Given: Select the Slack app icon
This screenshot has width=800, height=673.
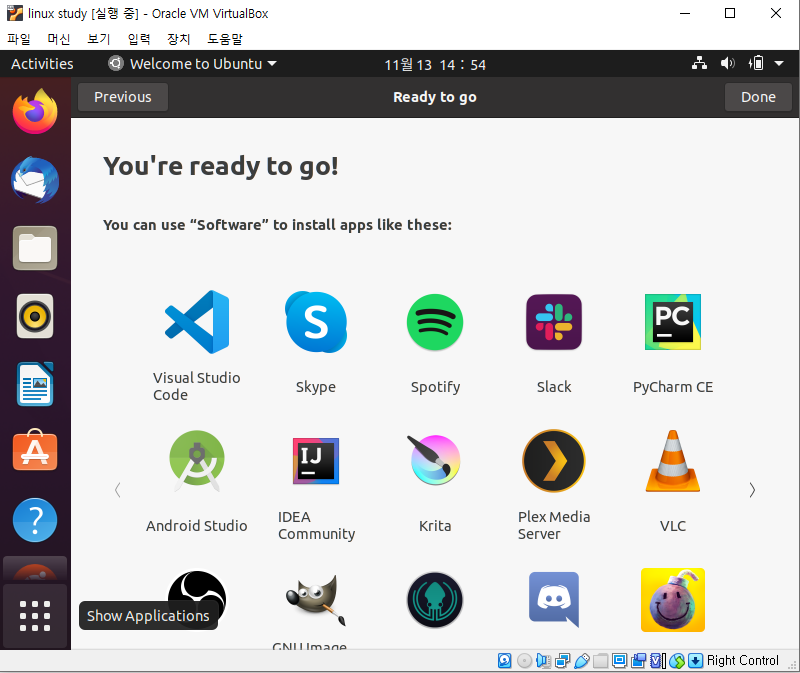Looking at the screenshot, I should point(554,322).
